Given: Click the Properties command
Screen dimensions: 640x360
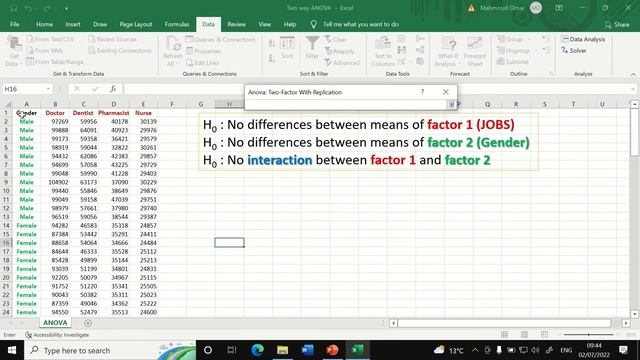Looking at the screenshot, I should (x=204, y=51).
